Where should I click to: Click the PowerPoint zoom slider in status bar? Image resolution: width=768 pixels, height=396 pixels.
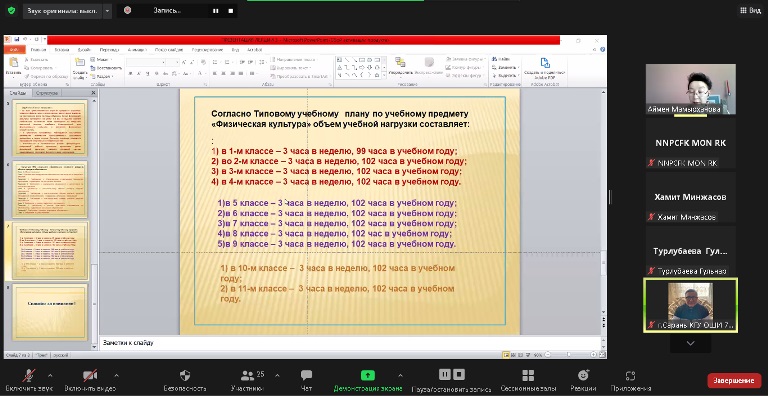click(x=568, y=354)
